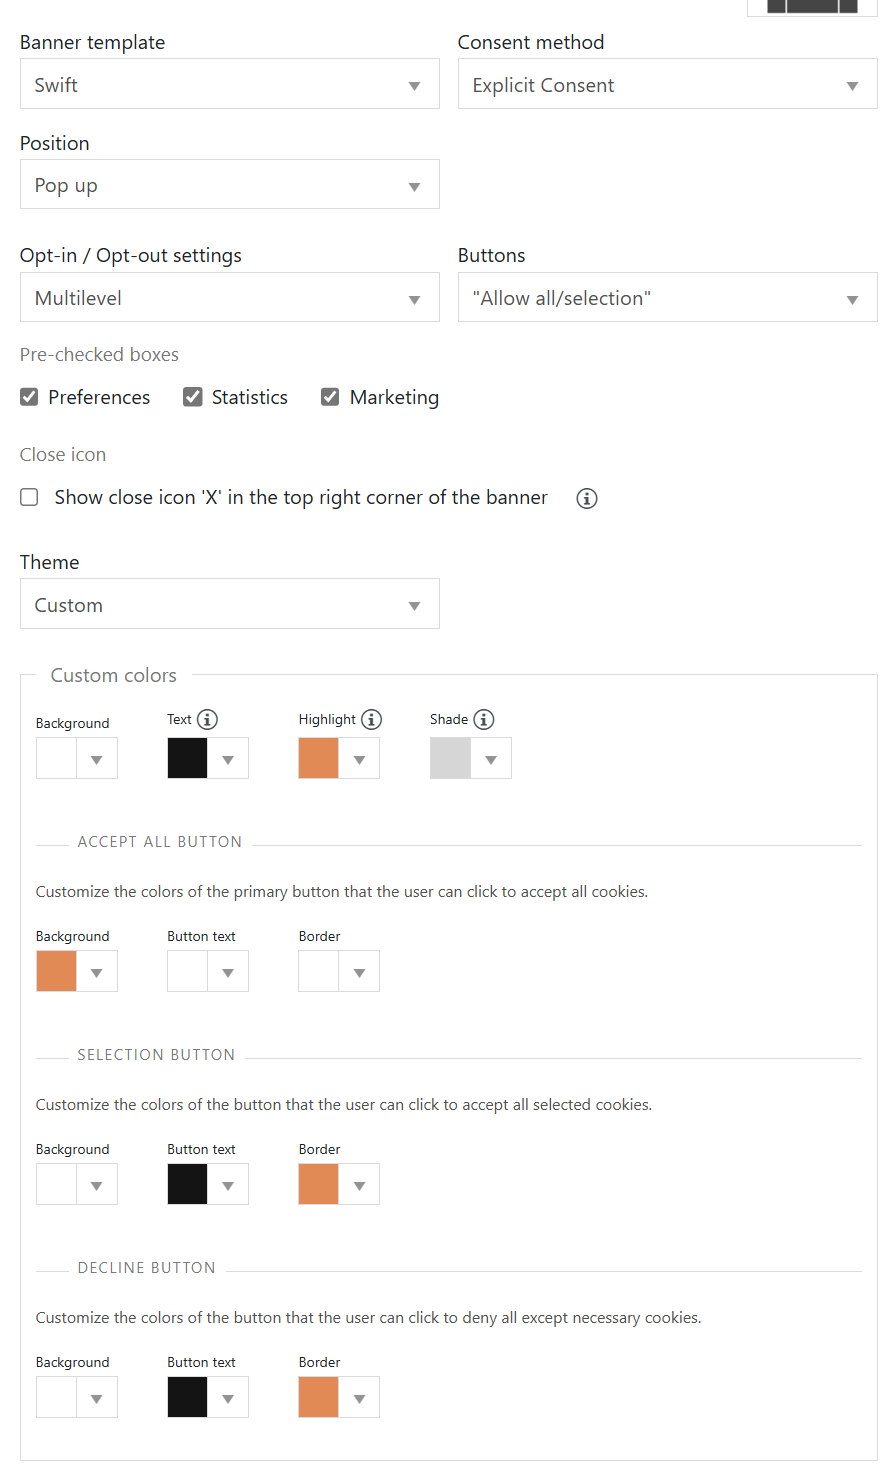
Task: Click the Decline button black Button text swatch
Action: [187, 1398]
